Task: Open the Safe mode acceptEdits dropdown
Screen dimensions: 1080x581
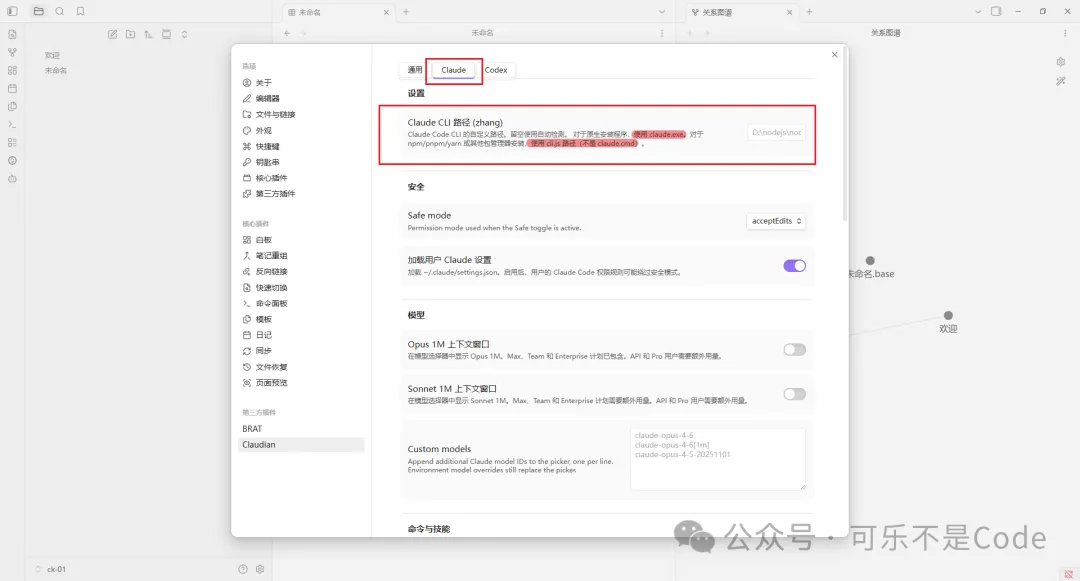Action: tap(776, 221)
